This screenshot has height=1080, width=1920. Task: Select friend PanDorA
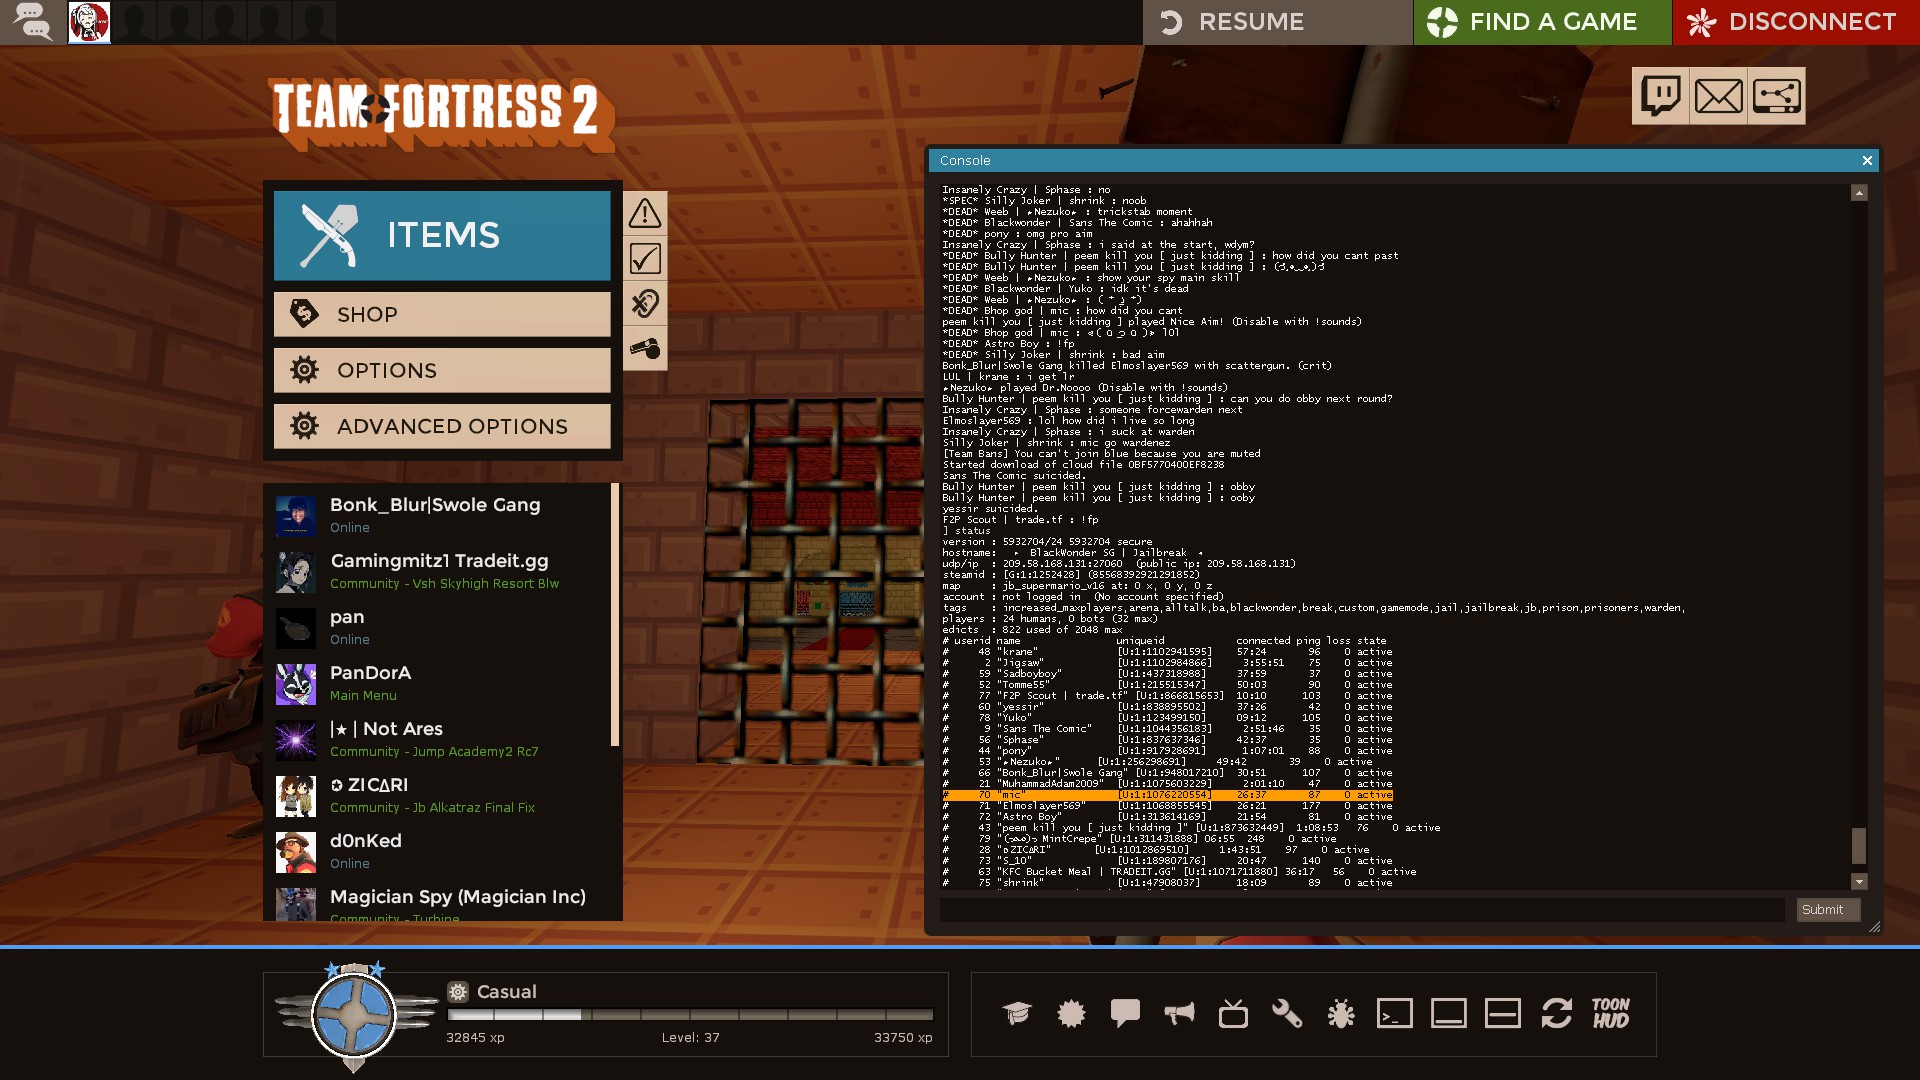click(440, 683)
